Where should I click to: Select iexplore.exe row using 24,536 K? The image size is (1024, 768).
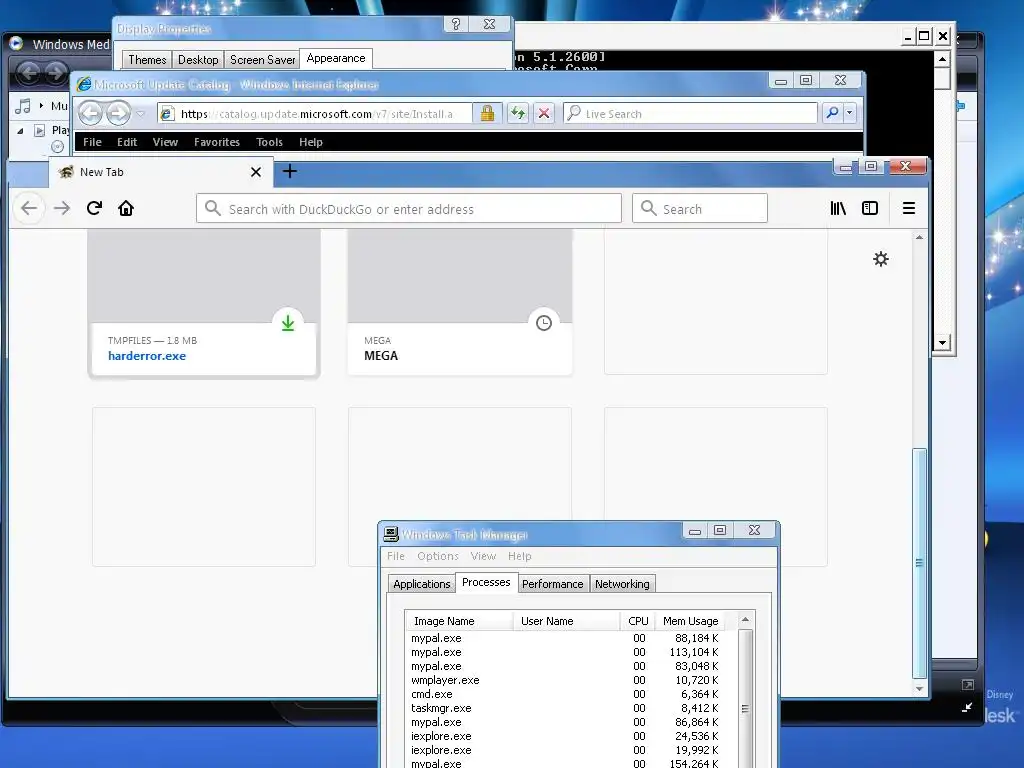565,736
